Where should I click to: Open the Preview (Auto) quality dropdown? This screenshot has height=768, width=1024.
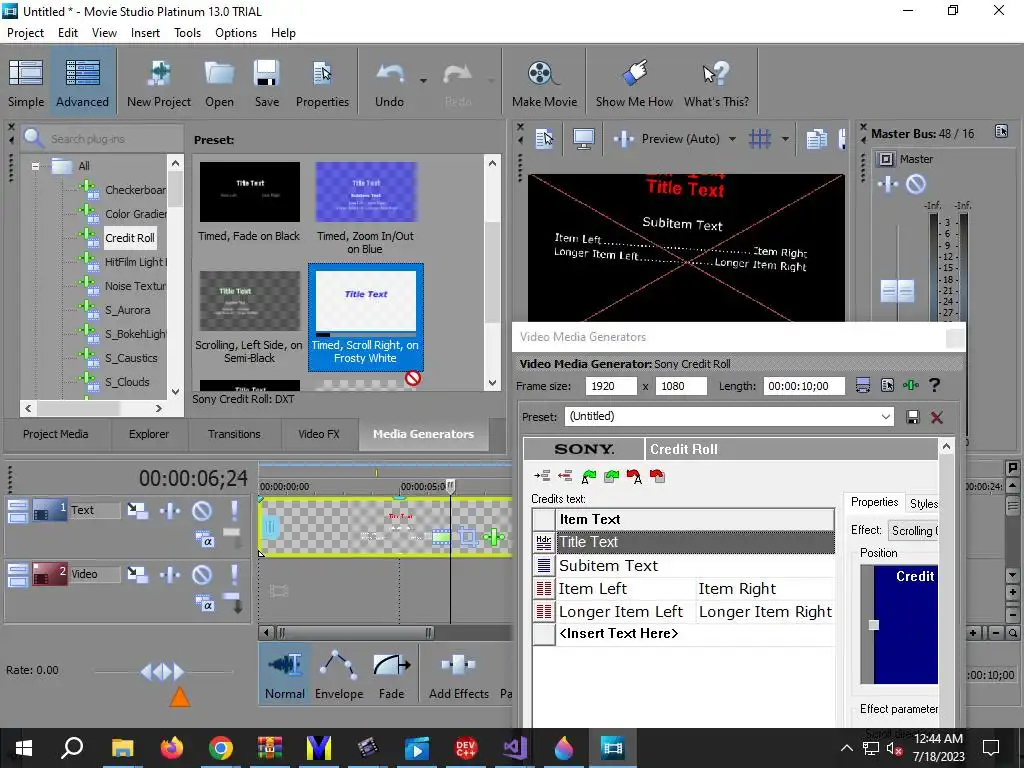pos(732,138)
